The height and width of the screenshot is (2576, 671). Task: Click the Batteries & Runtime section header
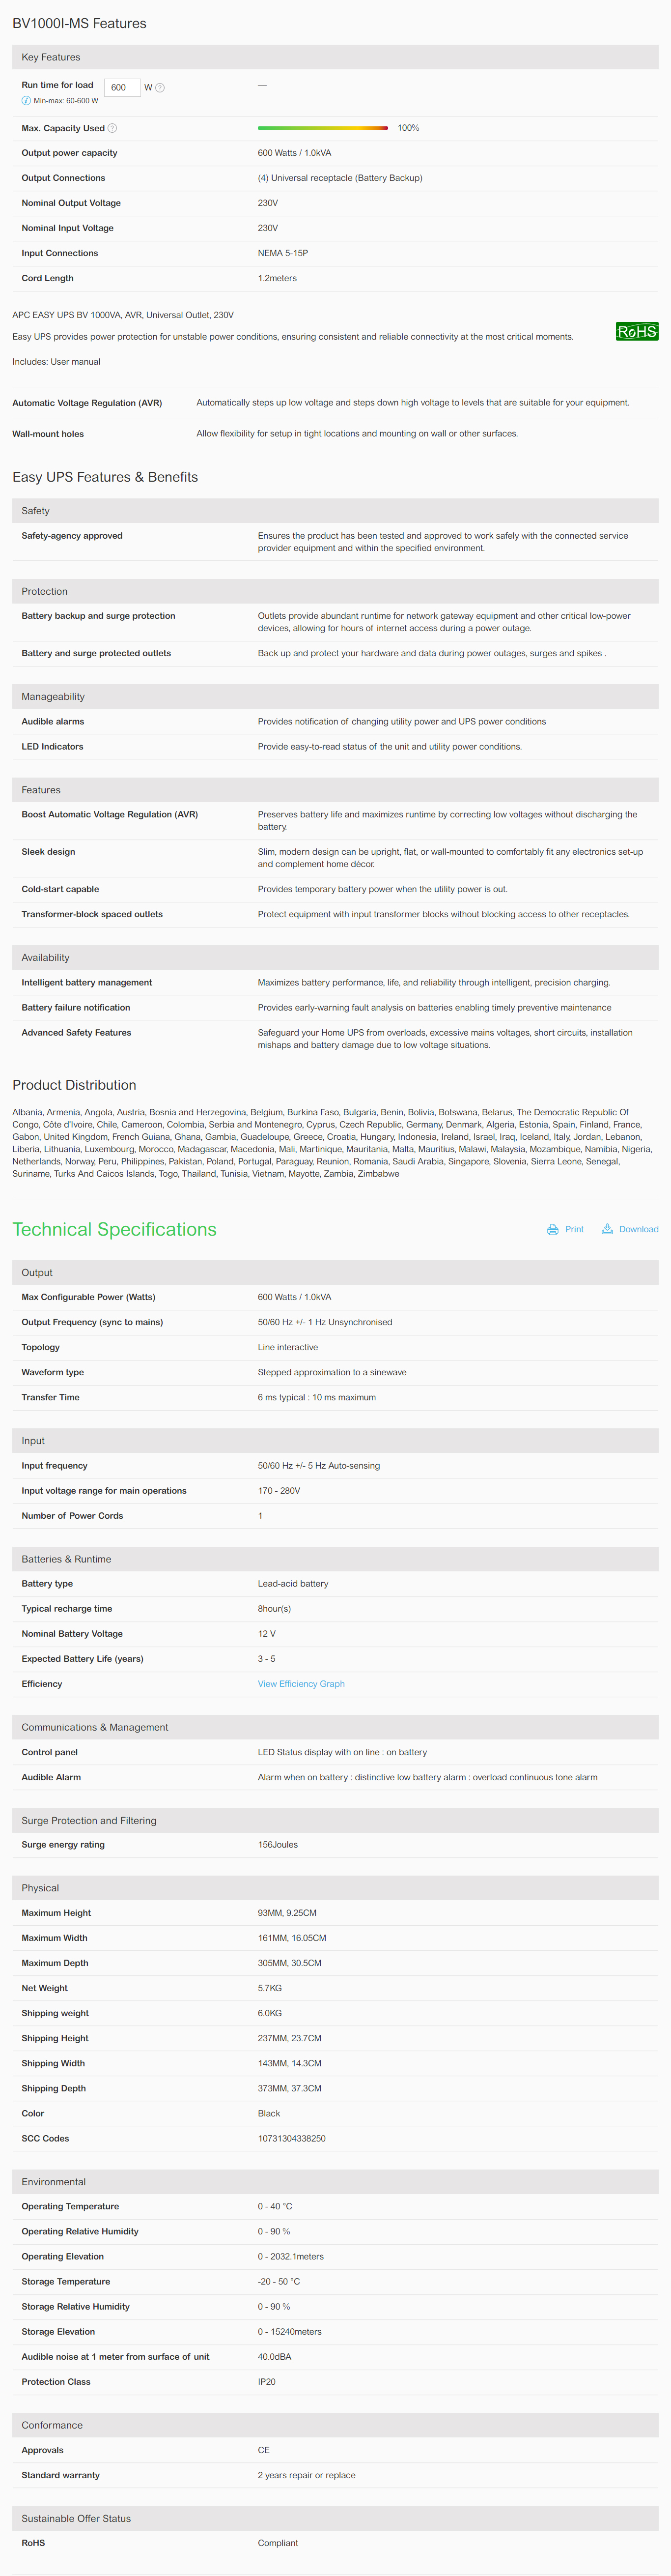(335, 1559)
